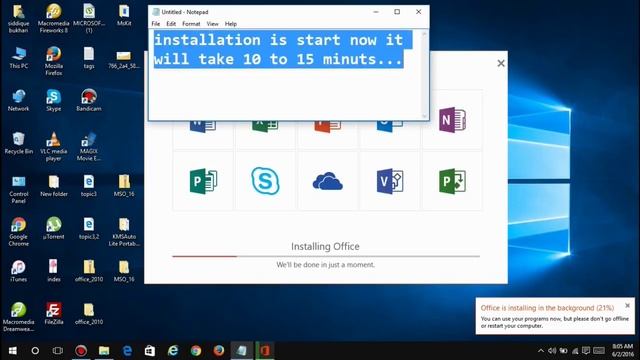The height and width of the screenshot is (360, 640).
Task: Select the Macromedia Fireworks 8 desktop shortcut
Action: pyautogui.click(x=53, y=19)
